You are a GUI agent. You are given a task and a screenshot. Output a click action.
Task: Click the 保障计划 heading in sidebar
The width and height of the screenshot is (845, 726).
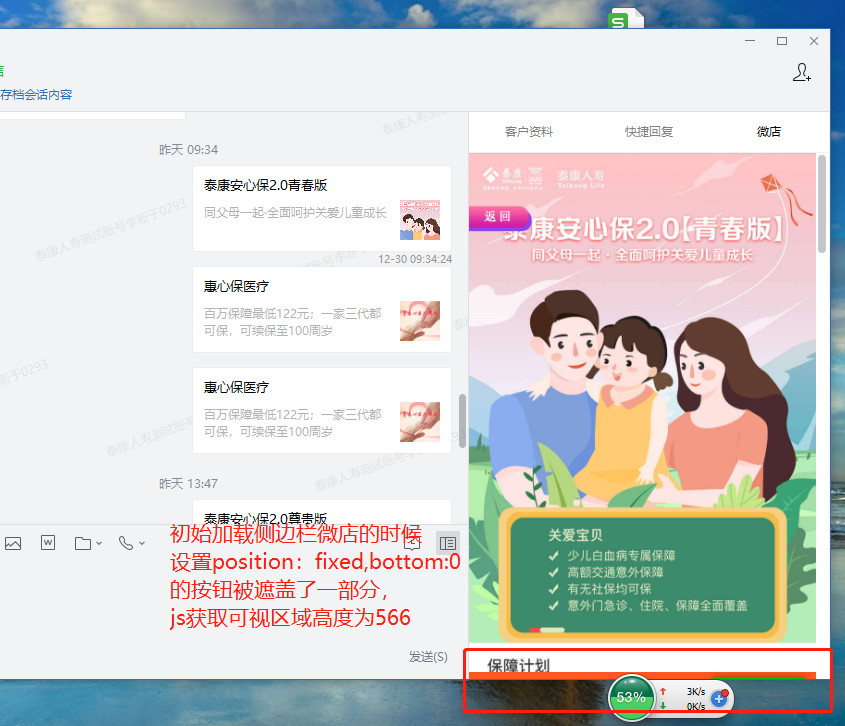518,666
